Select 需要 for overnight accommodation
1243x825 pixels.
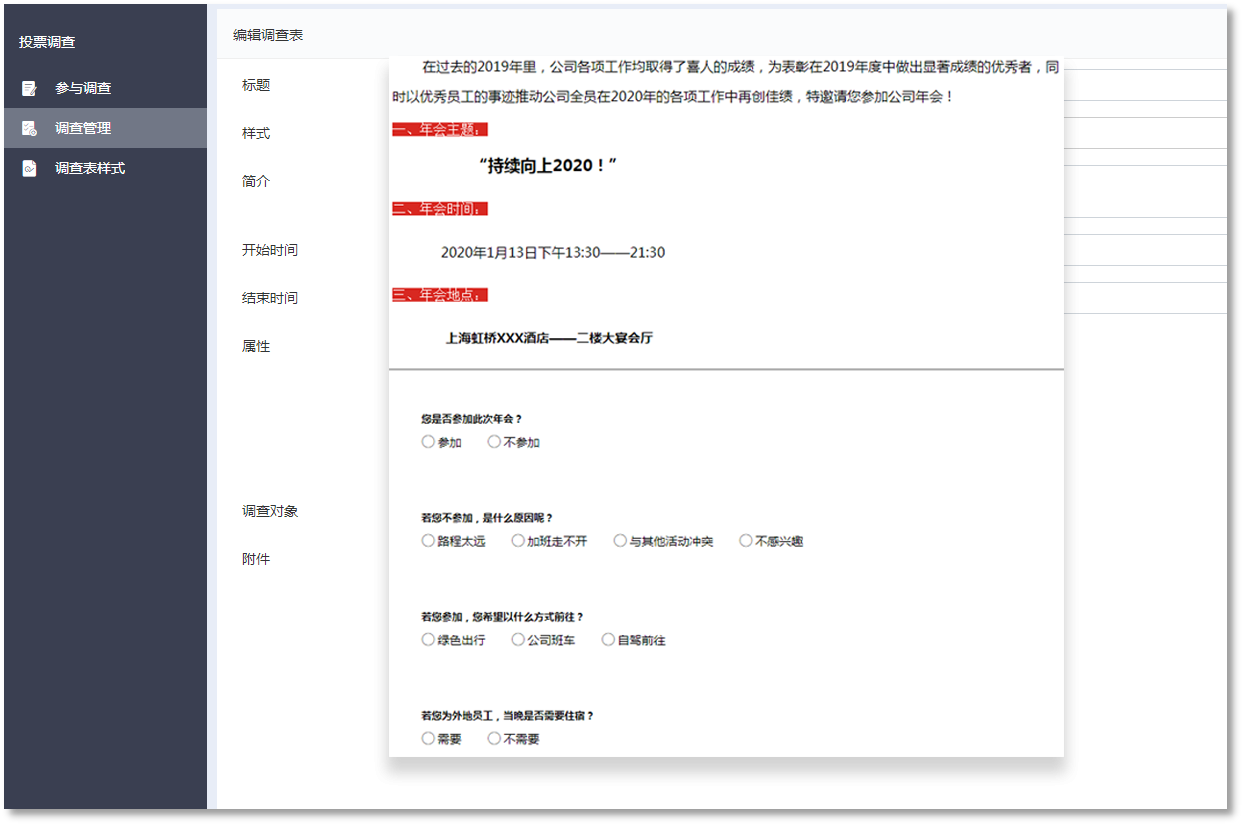pos(428,739)
